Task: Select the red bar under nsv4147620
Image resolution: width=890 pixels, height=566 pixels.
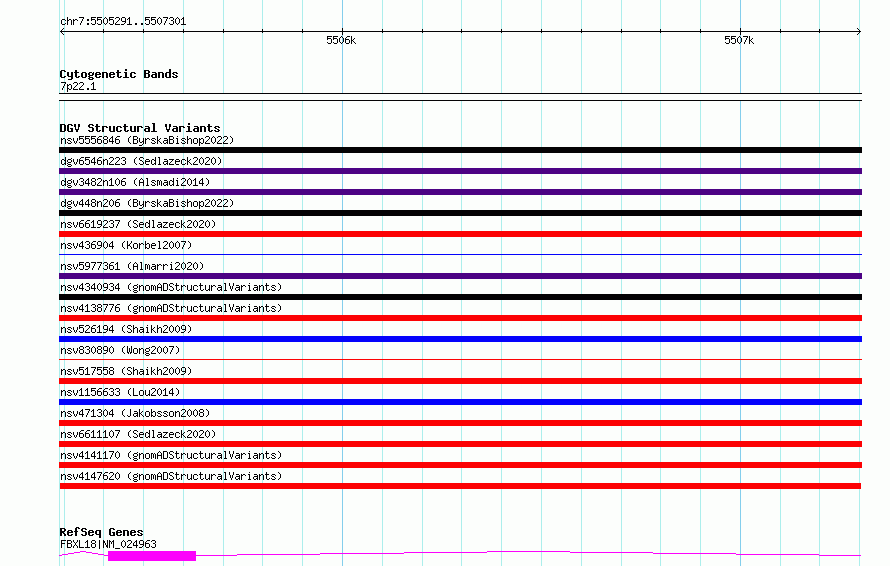Action: coord(460,486)
